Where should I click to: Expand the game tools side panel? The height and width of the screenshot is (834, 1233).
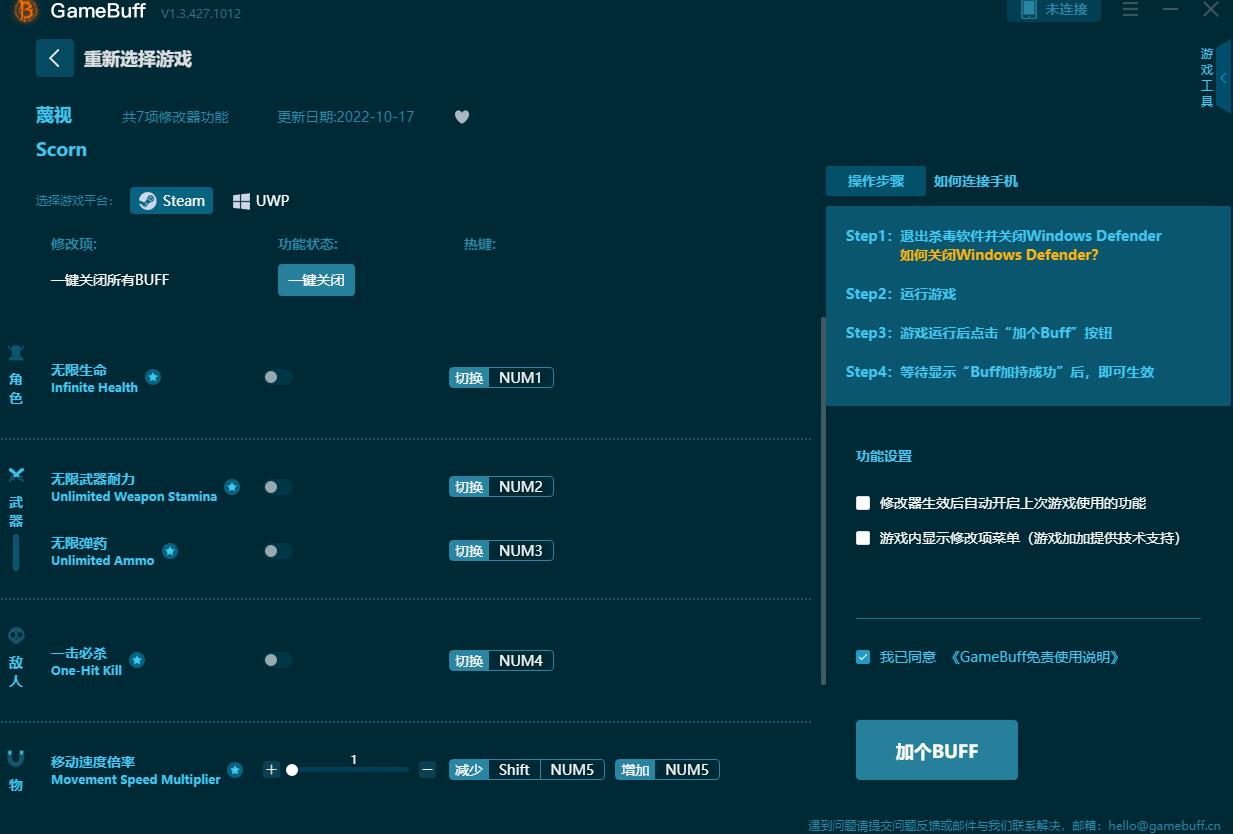coord(1223,78)
